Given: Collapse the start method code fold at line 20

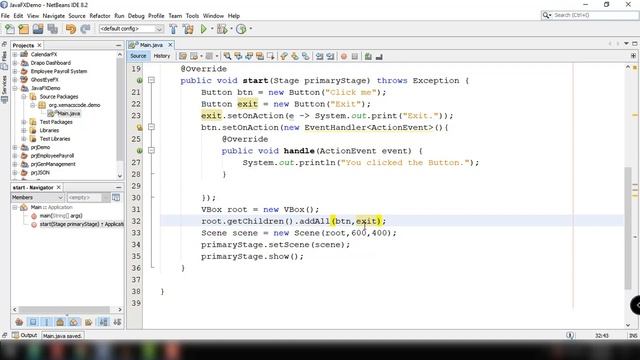Looking at the screenshot, I should tap(151, 80).
